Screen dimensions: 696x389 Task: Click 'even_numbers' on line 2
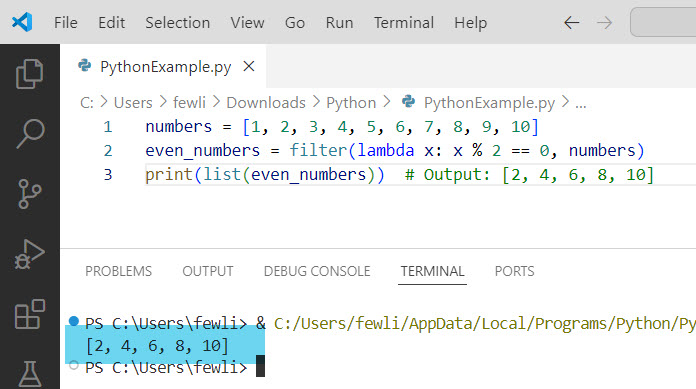point(202,151)
